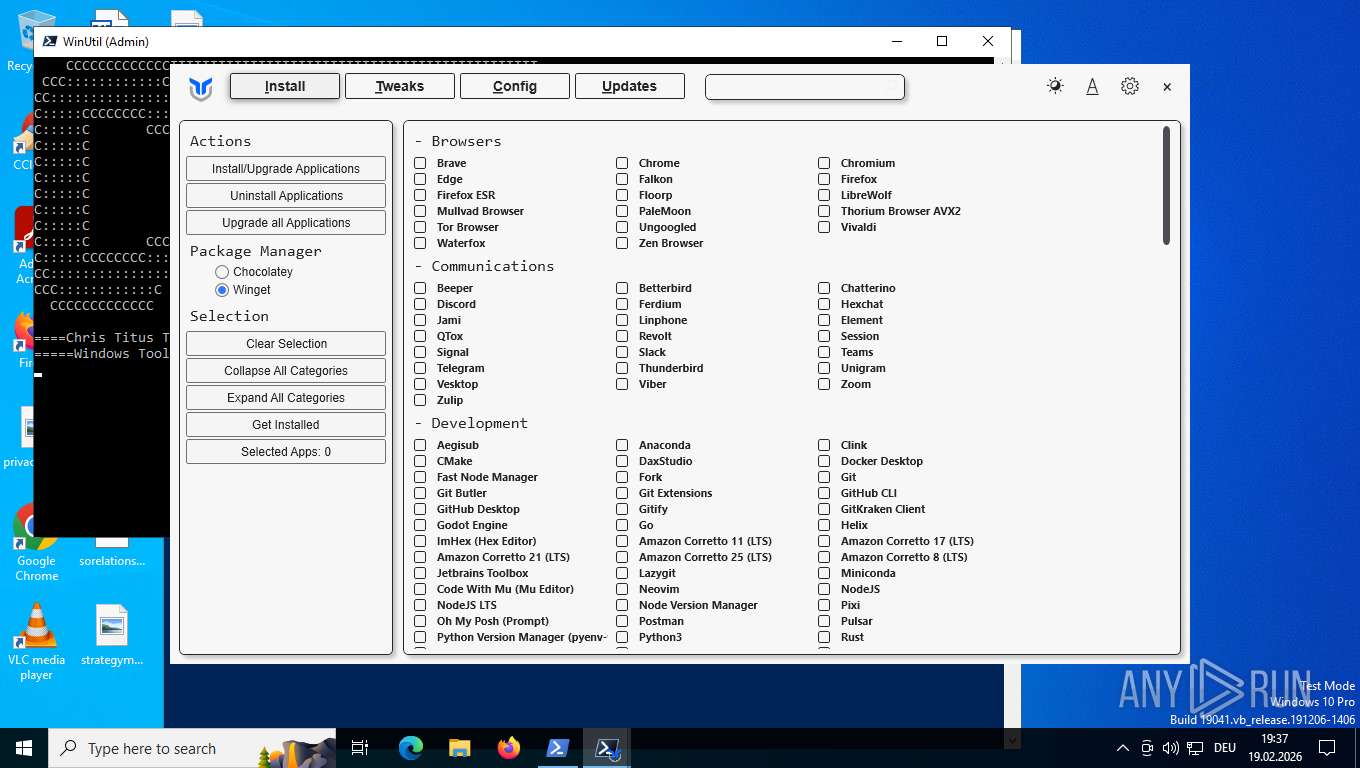Check the Brave browser checkbox
The image size is (1360, 768).
pyautogui.click(x=420, y=163)
